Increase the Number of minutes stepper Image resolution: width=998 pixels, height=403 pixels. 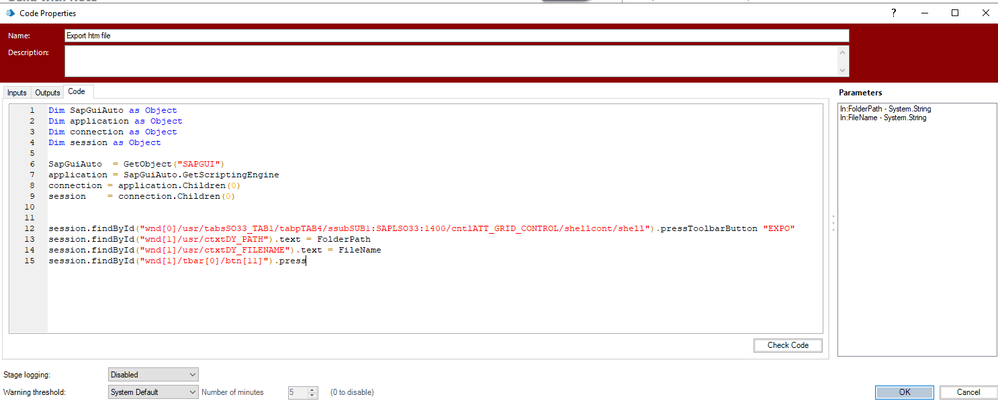click(313, 389)
